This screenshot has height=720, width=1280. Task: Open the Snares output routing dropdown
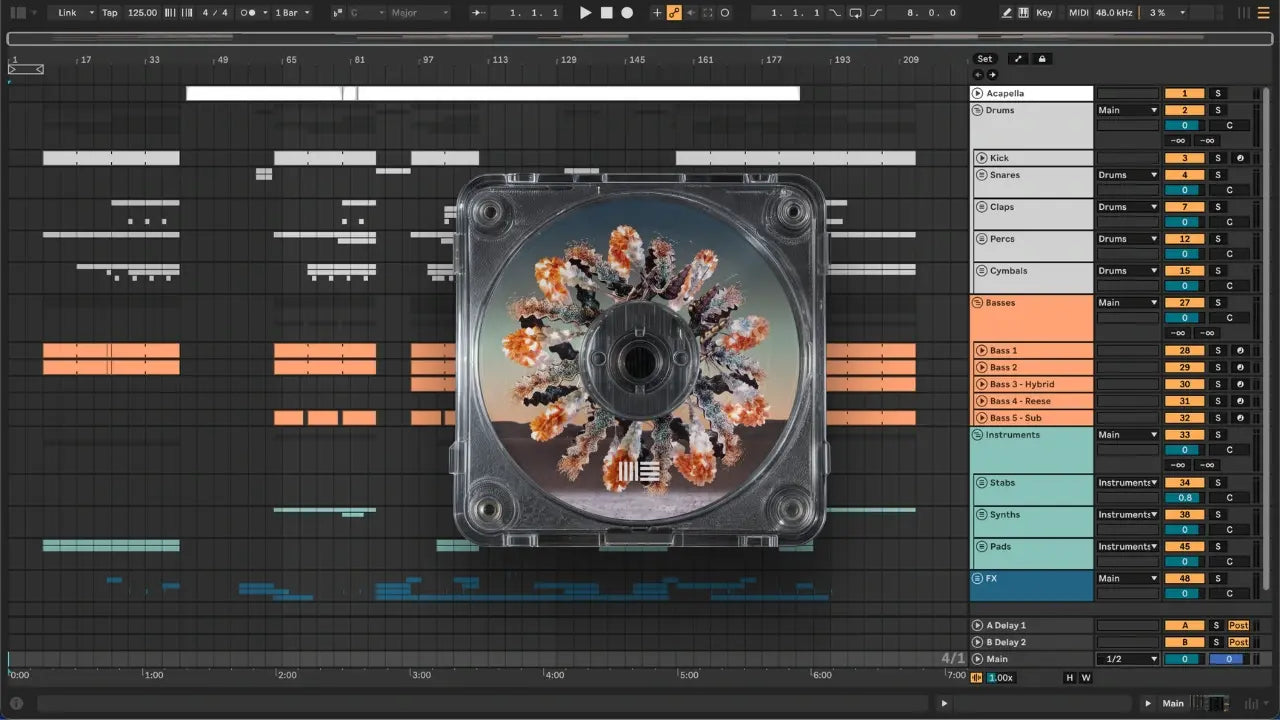(1128, 175)
